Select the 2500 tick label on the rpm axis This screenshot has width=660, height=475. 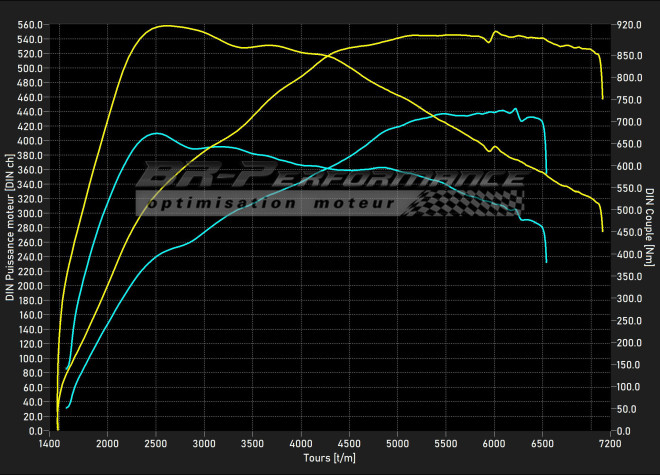[x=155, y=443]
